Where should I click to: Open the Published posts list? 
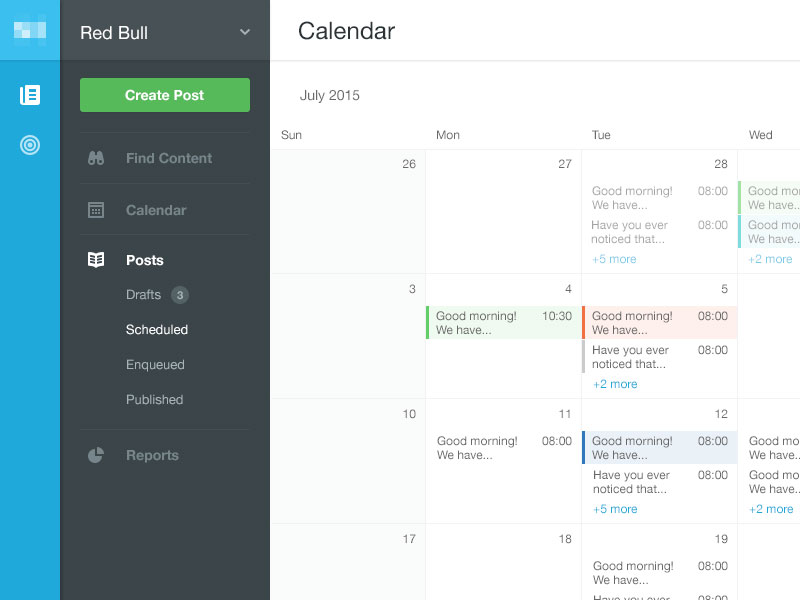154,399
